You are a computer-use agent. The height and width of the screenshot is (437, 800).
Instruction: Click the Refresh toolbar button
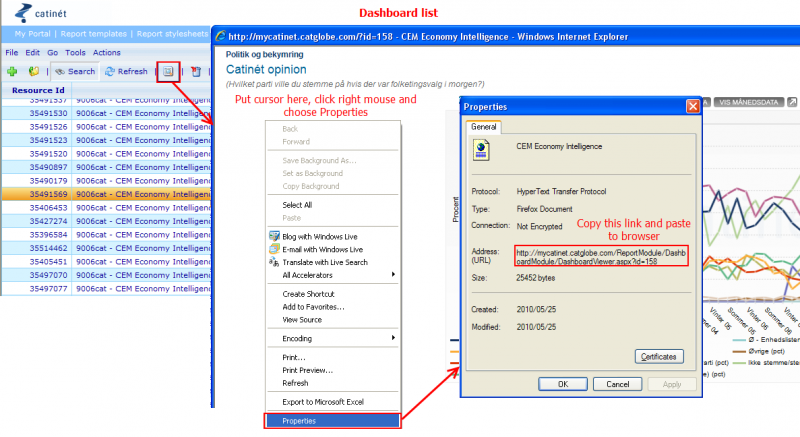pos(126,71)
